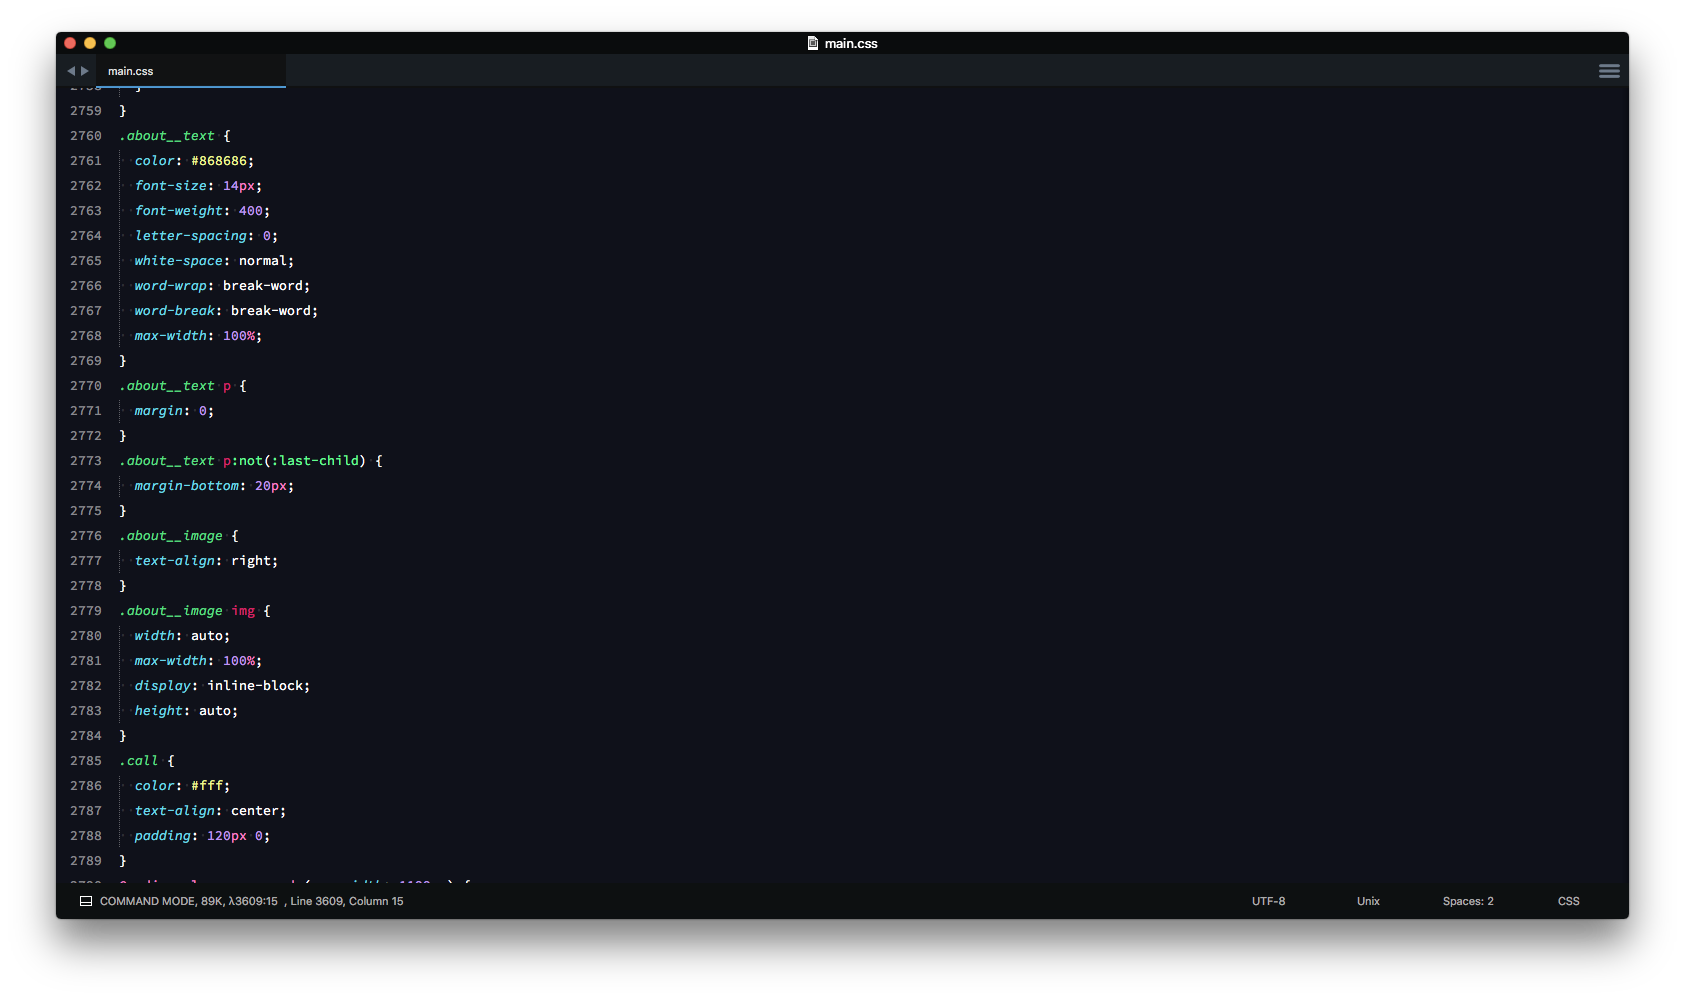Click the margin: 0 line
Screen dimensions: 1685x999
click(x=174, y=411)
